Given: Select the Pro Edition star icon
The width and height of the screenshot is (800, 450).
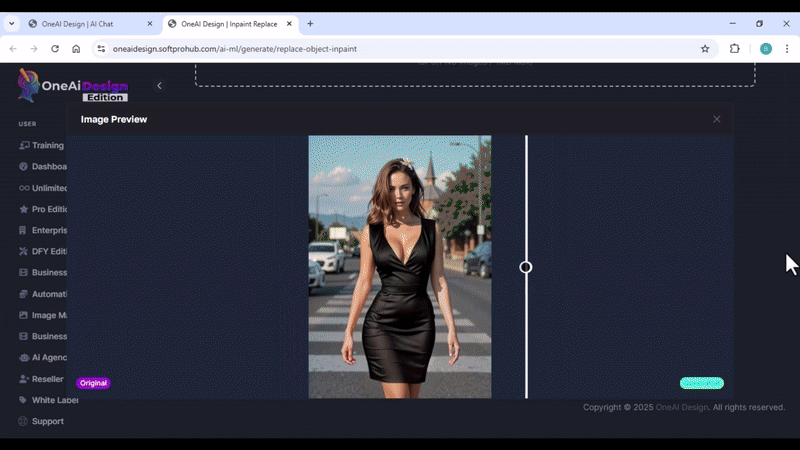Looking at the screenshot, I should pos(24,209).
